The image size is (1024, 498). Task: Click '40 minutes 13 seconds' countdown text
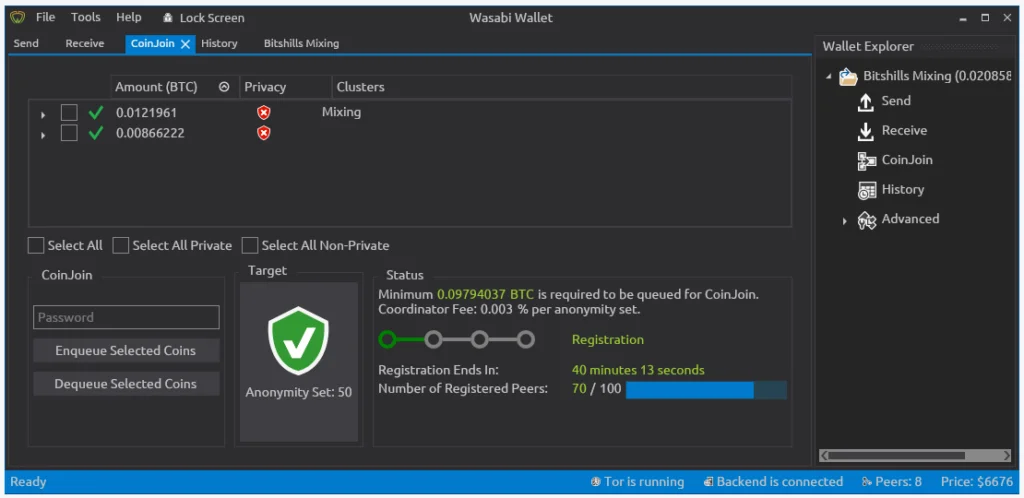pyautogui.click(x=638, y=370)
